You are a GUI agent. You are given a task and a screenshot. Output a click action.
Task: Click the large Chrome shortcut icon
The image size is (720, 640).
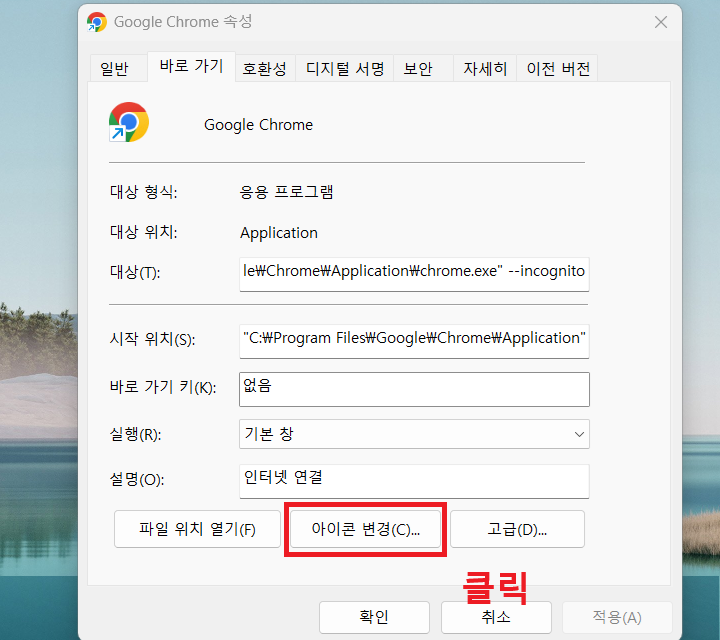(x=129, y=122)
